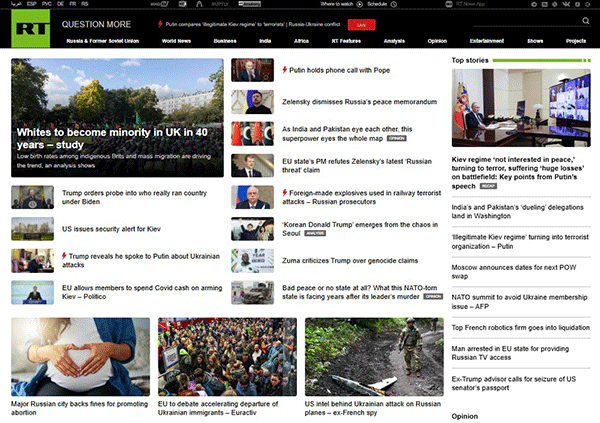Viewport: 600px width, 423px height.
Task: Open the Top stories Putin video conference image
Action: tap(521, 108)
